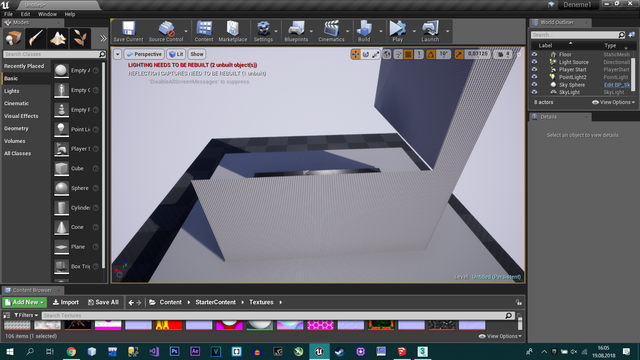Image resolution: width=640 pixels, height=360 pixels.
Task: Open Source Control toolbar icon
Action: [166, 31]
